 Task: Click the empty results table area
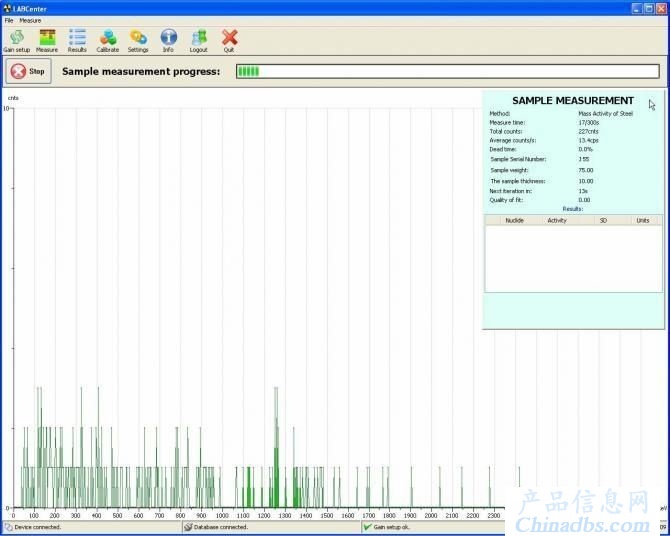tap(573, 259)
